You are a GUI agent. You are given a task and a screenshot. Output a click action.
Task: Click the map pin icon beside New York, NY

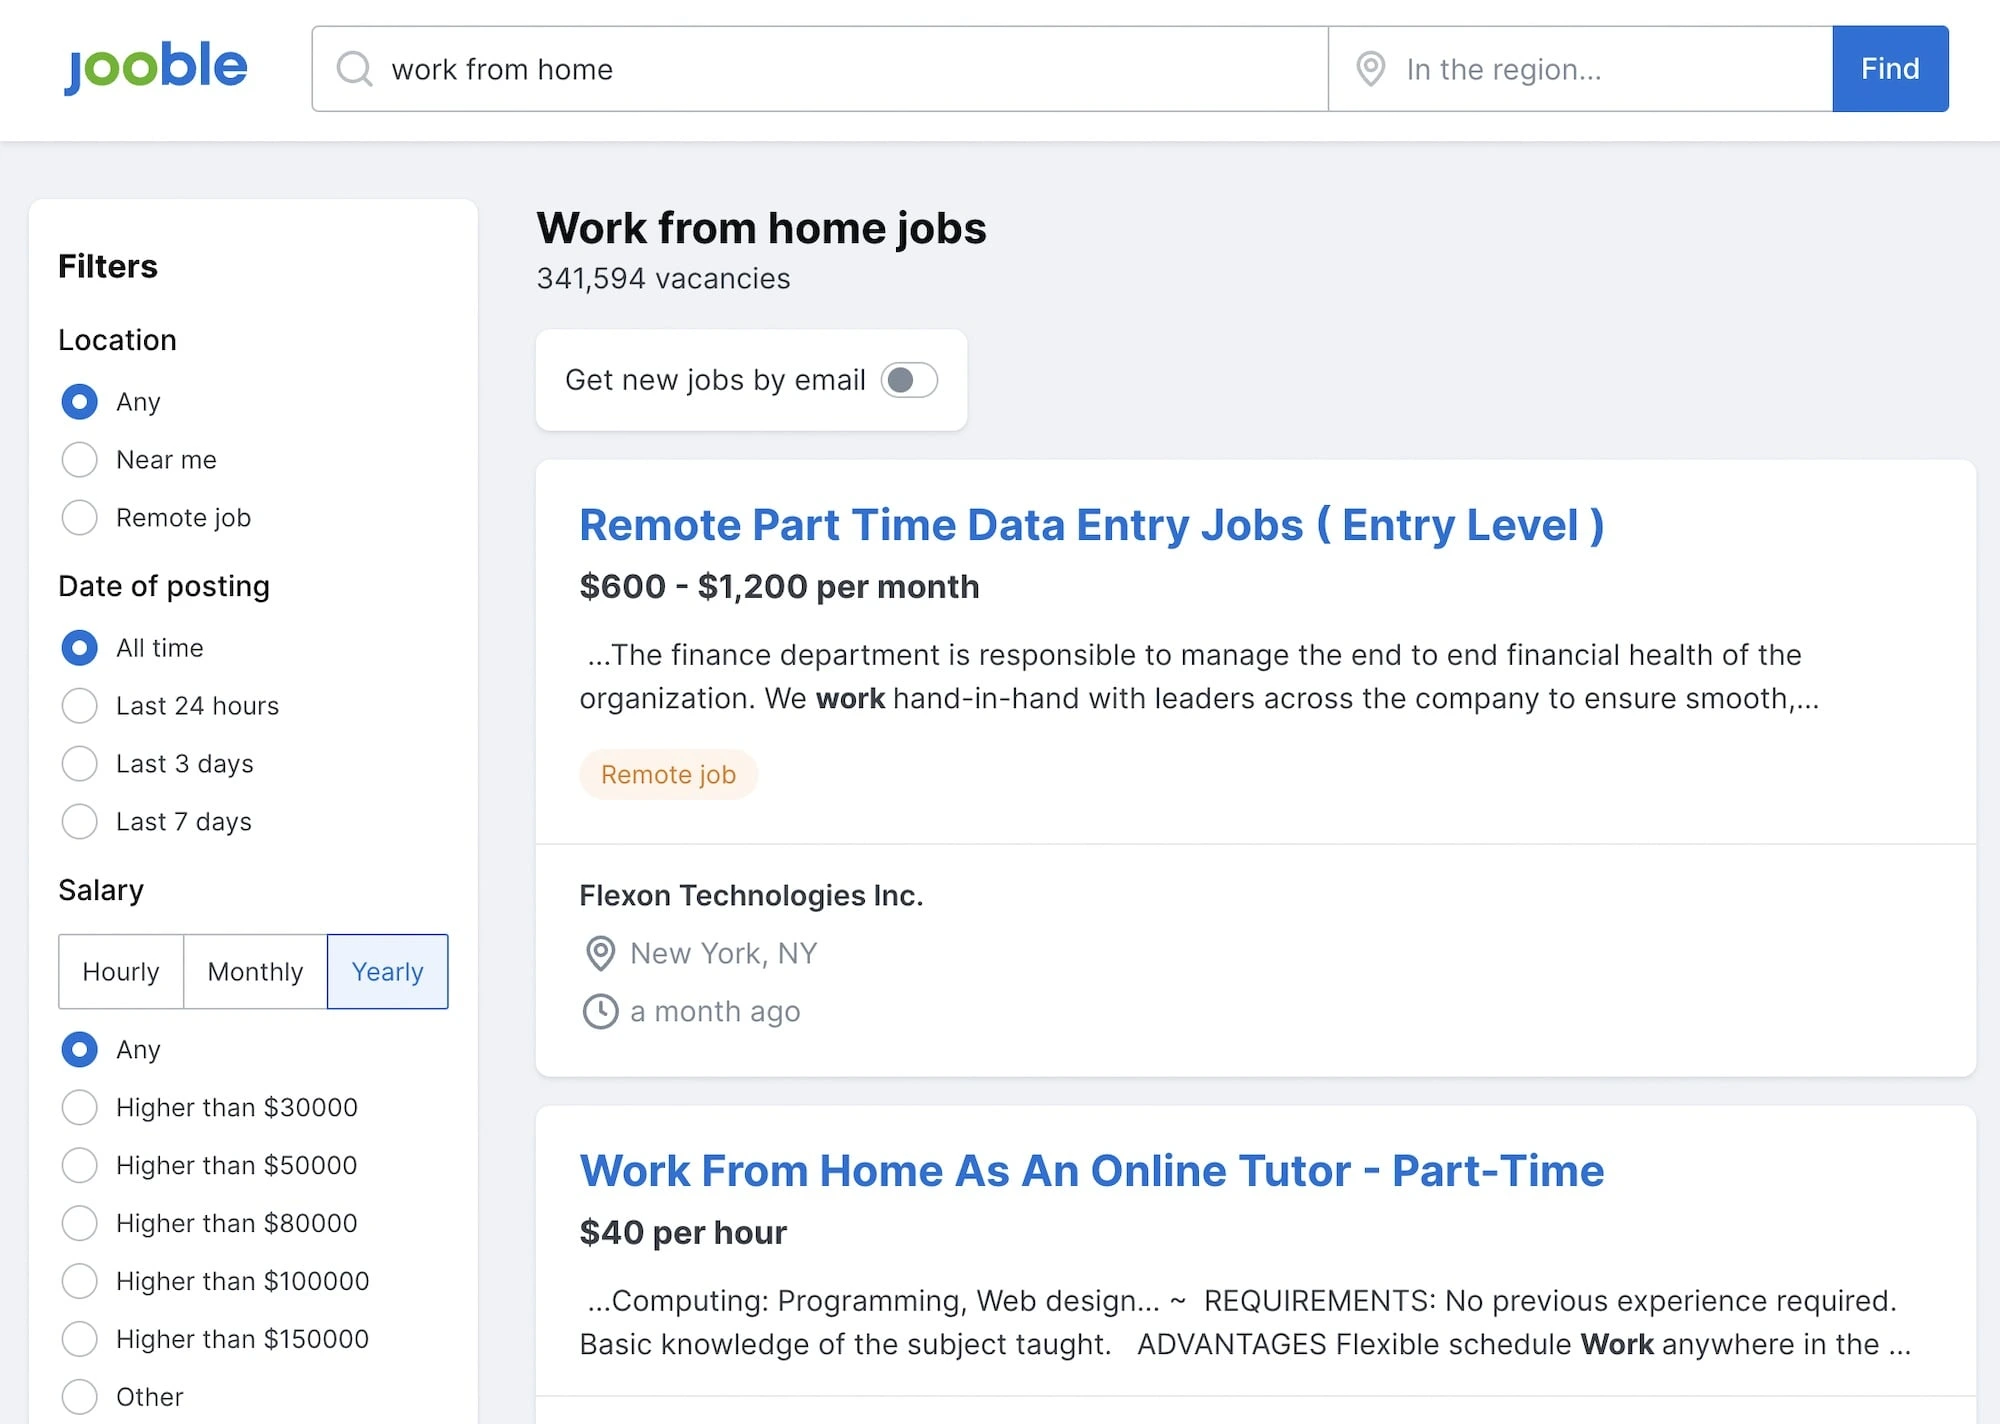pos(599,955)
